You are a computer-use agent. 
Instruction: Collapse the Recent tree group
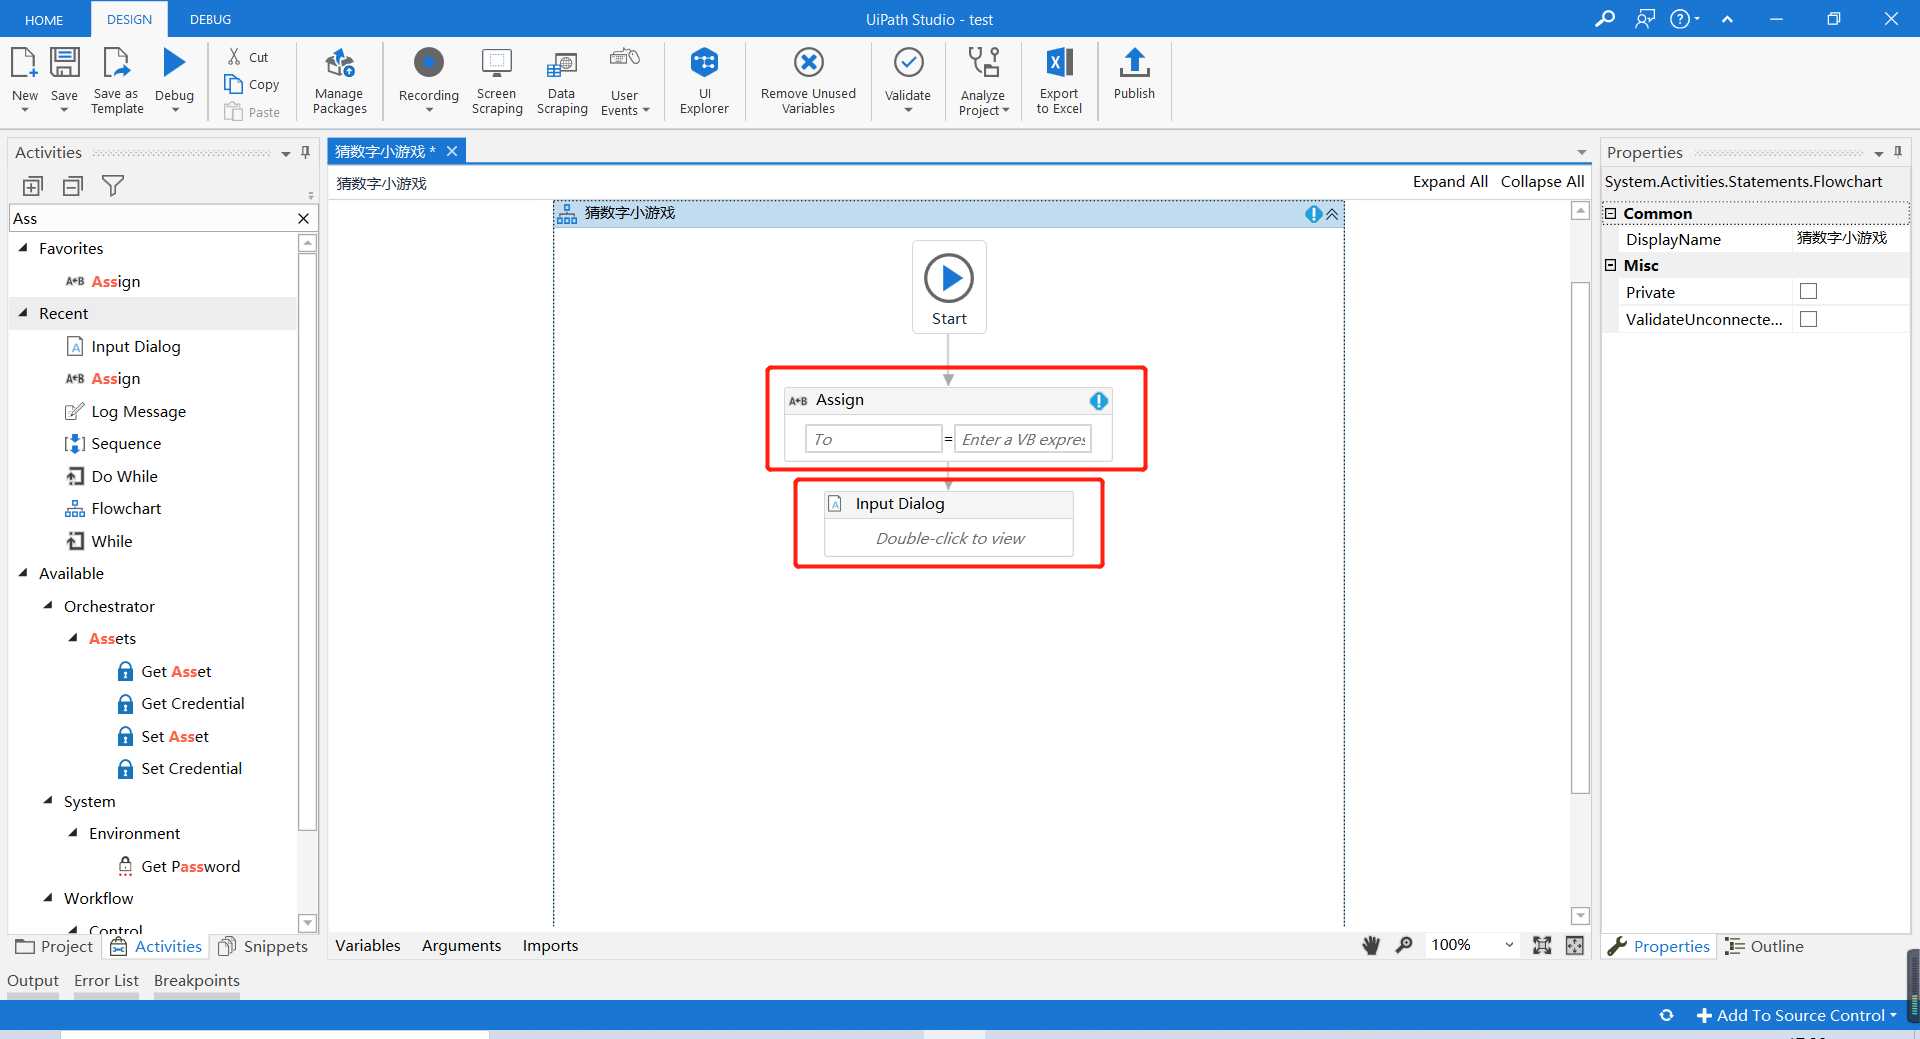(x=23, y=312)
